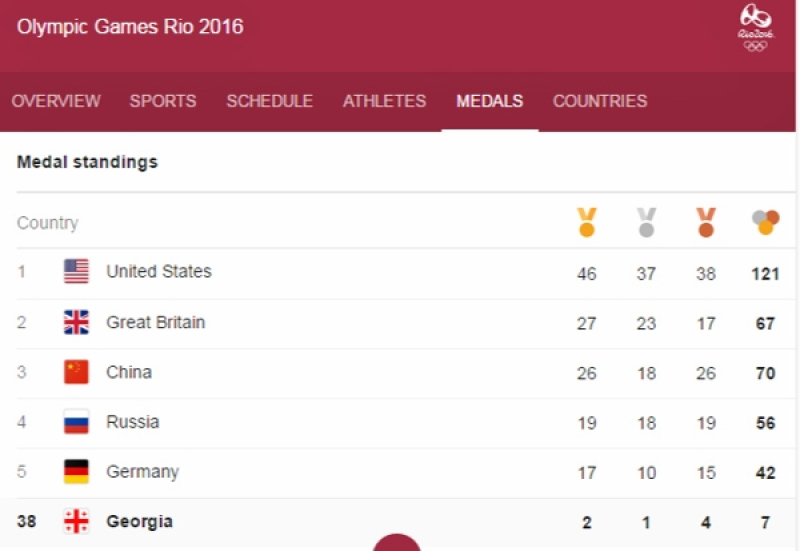Click the total medals column icon
This screenshot has height=551, width=800.
point(765,222)
